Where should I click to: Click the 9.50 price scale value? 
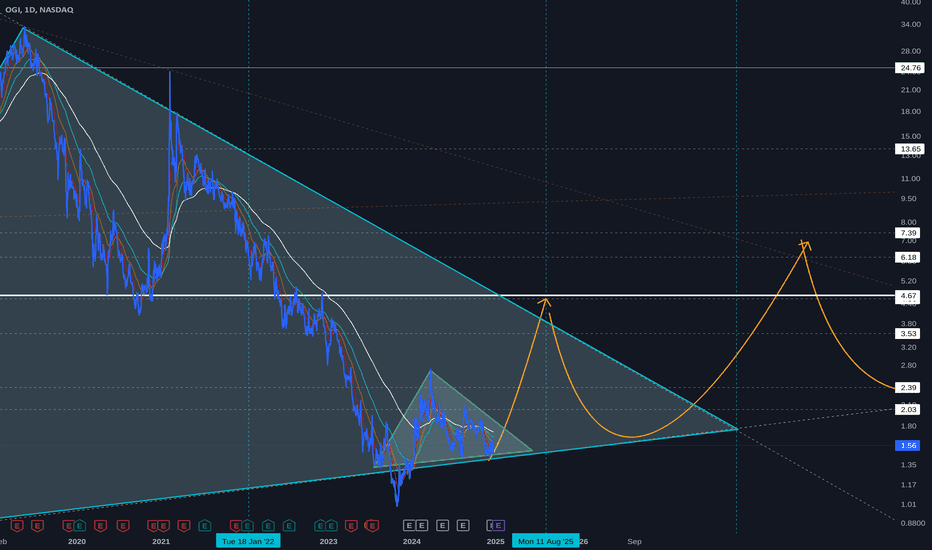(x=908, y=199)
